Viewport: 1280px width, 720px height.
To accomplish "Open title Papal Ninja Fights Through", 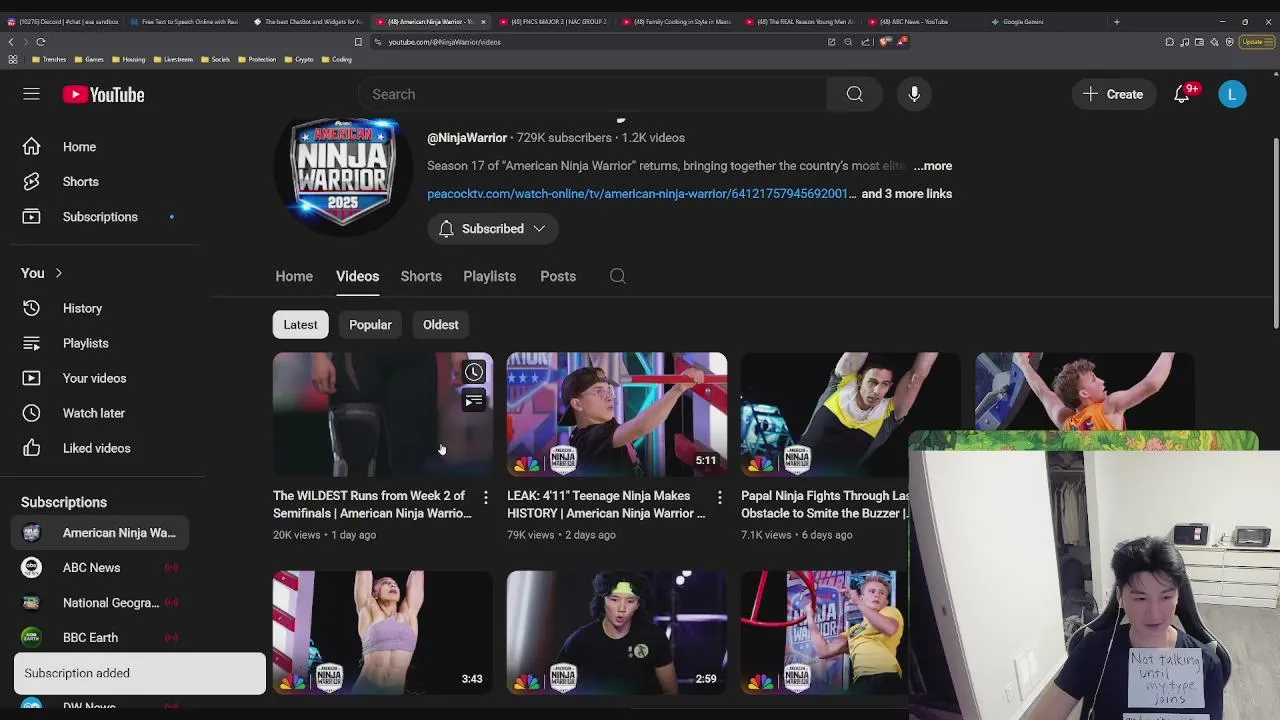I will 826,504.
